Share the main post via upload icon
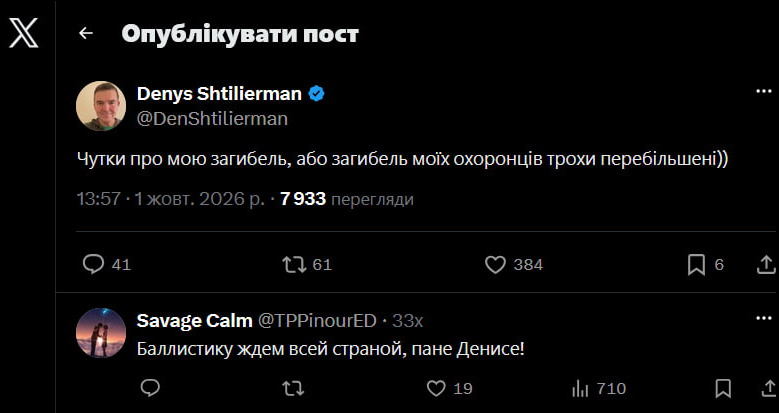Image resolution: width=779 pixels, height=413 pixels. click(766, 265)
